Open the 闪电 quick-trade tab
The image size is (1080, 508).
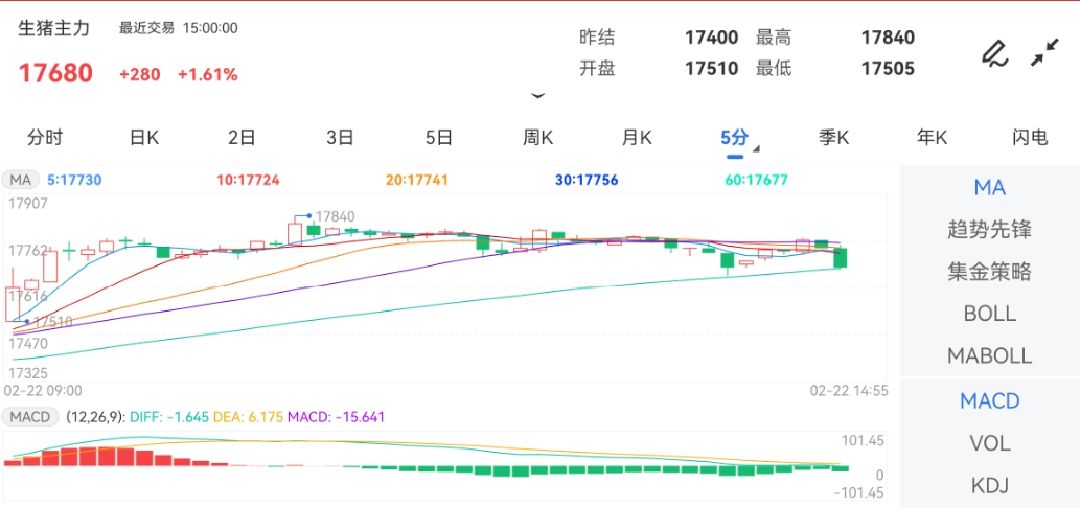(x=1030, y=138)
